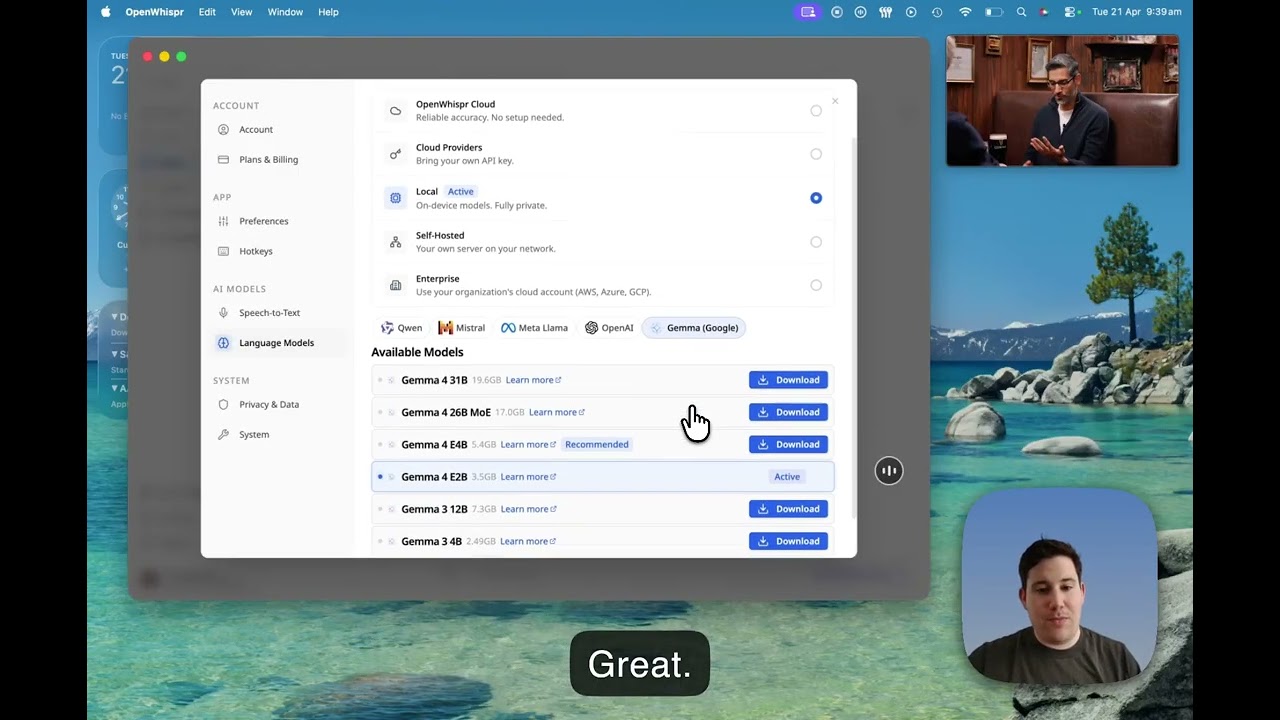Open Learn more for Gemma 4 E2B

pos(528,477)
